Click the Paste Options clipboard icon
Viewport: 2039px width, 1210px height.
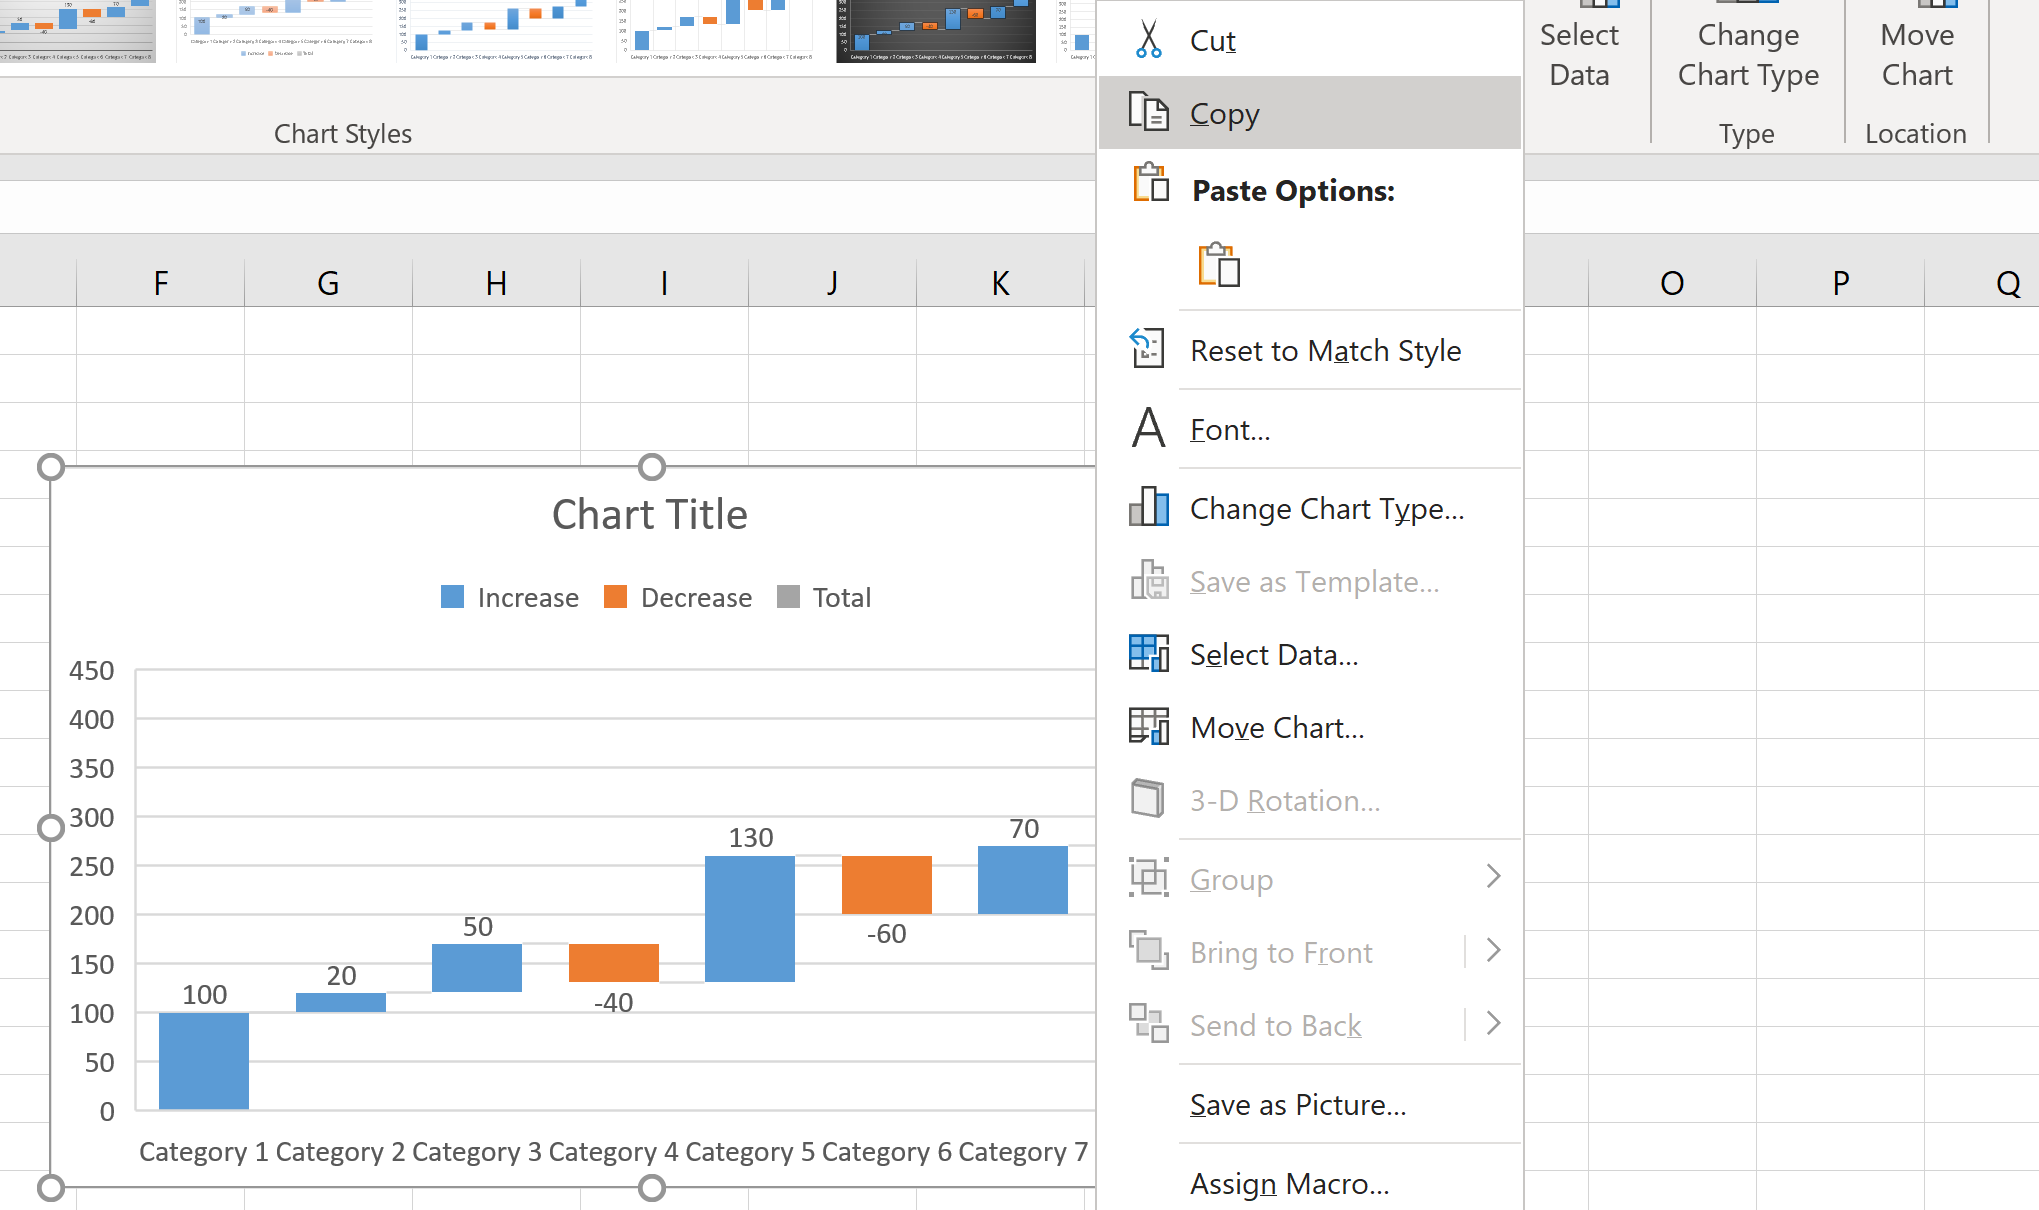point(1150,186)
